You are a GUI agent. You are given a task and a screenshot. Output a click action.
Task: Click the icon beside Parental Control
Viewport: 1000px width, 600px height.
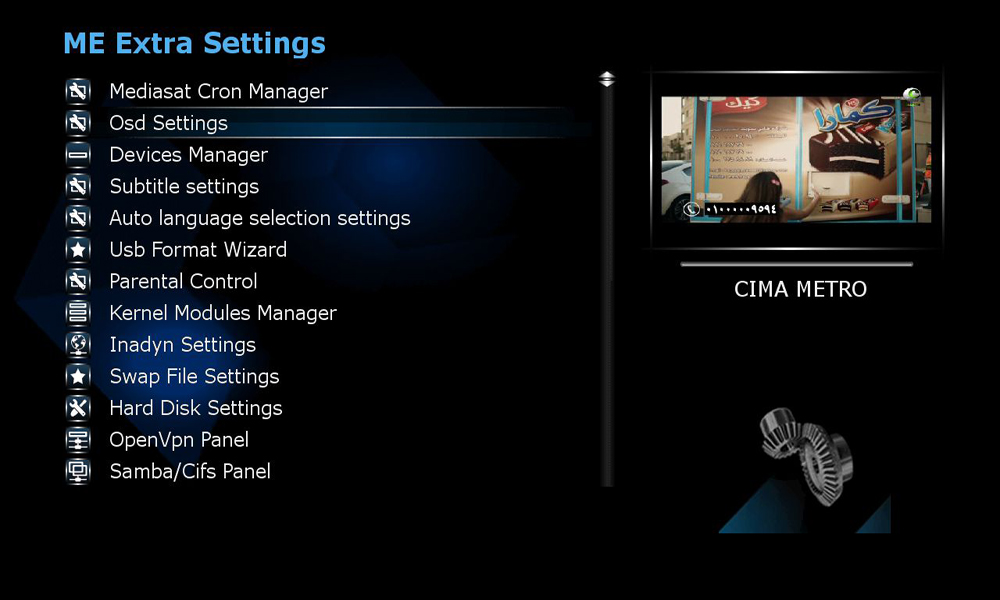tap(78, 281)
